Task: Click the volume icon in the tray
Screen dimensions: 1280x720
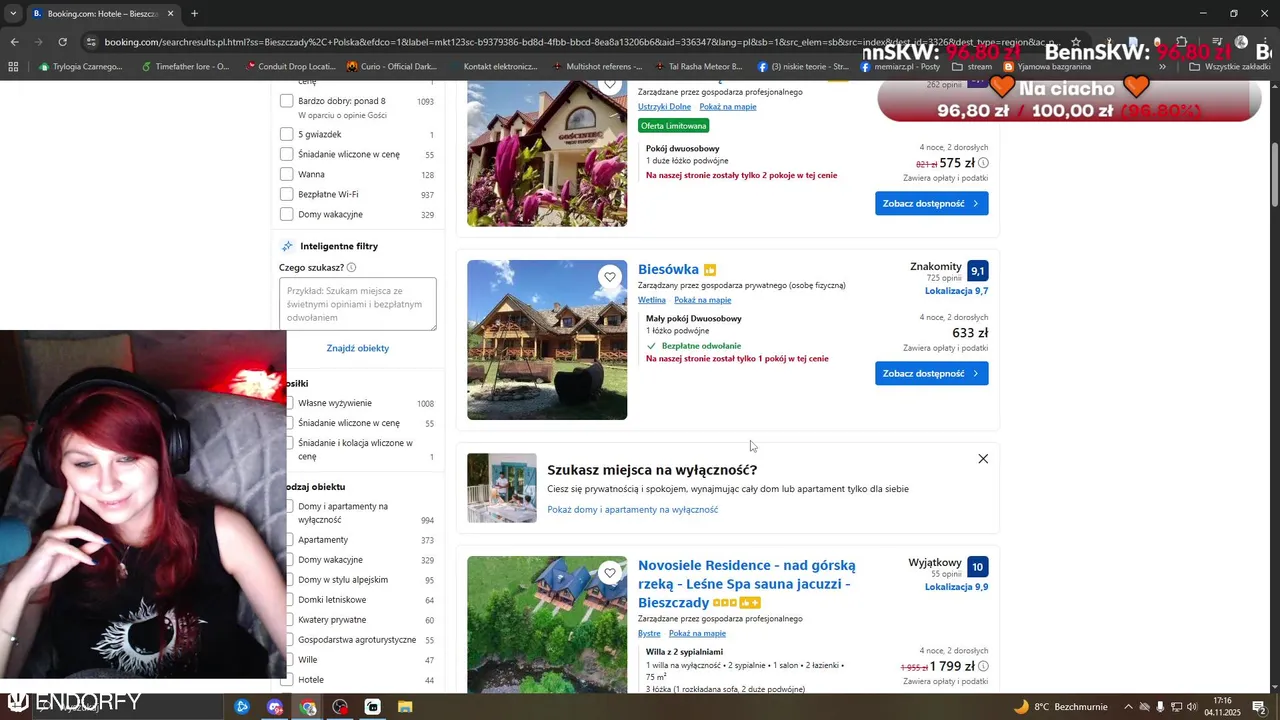Action: [x=1192, y=707]
